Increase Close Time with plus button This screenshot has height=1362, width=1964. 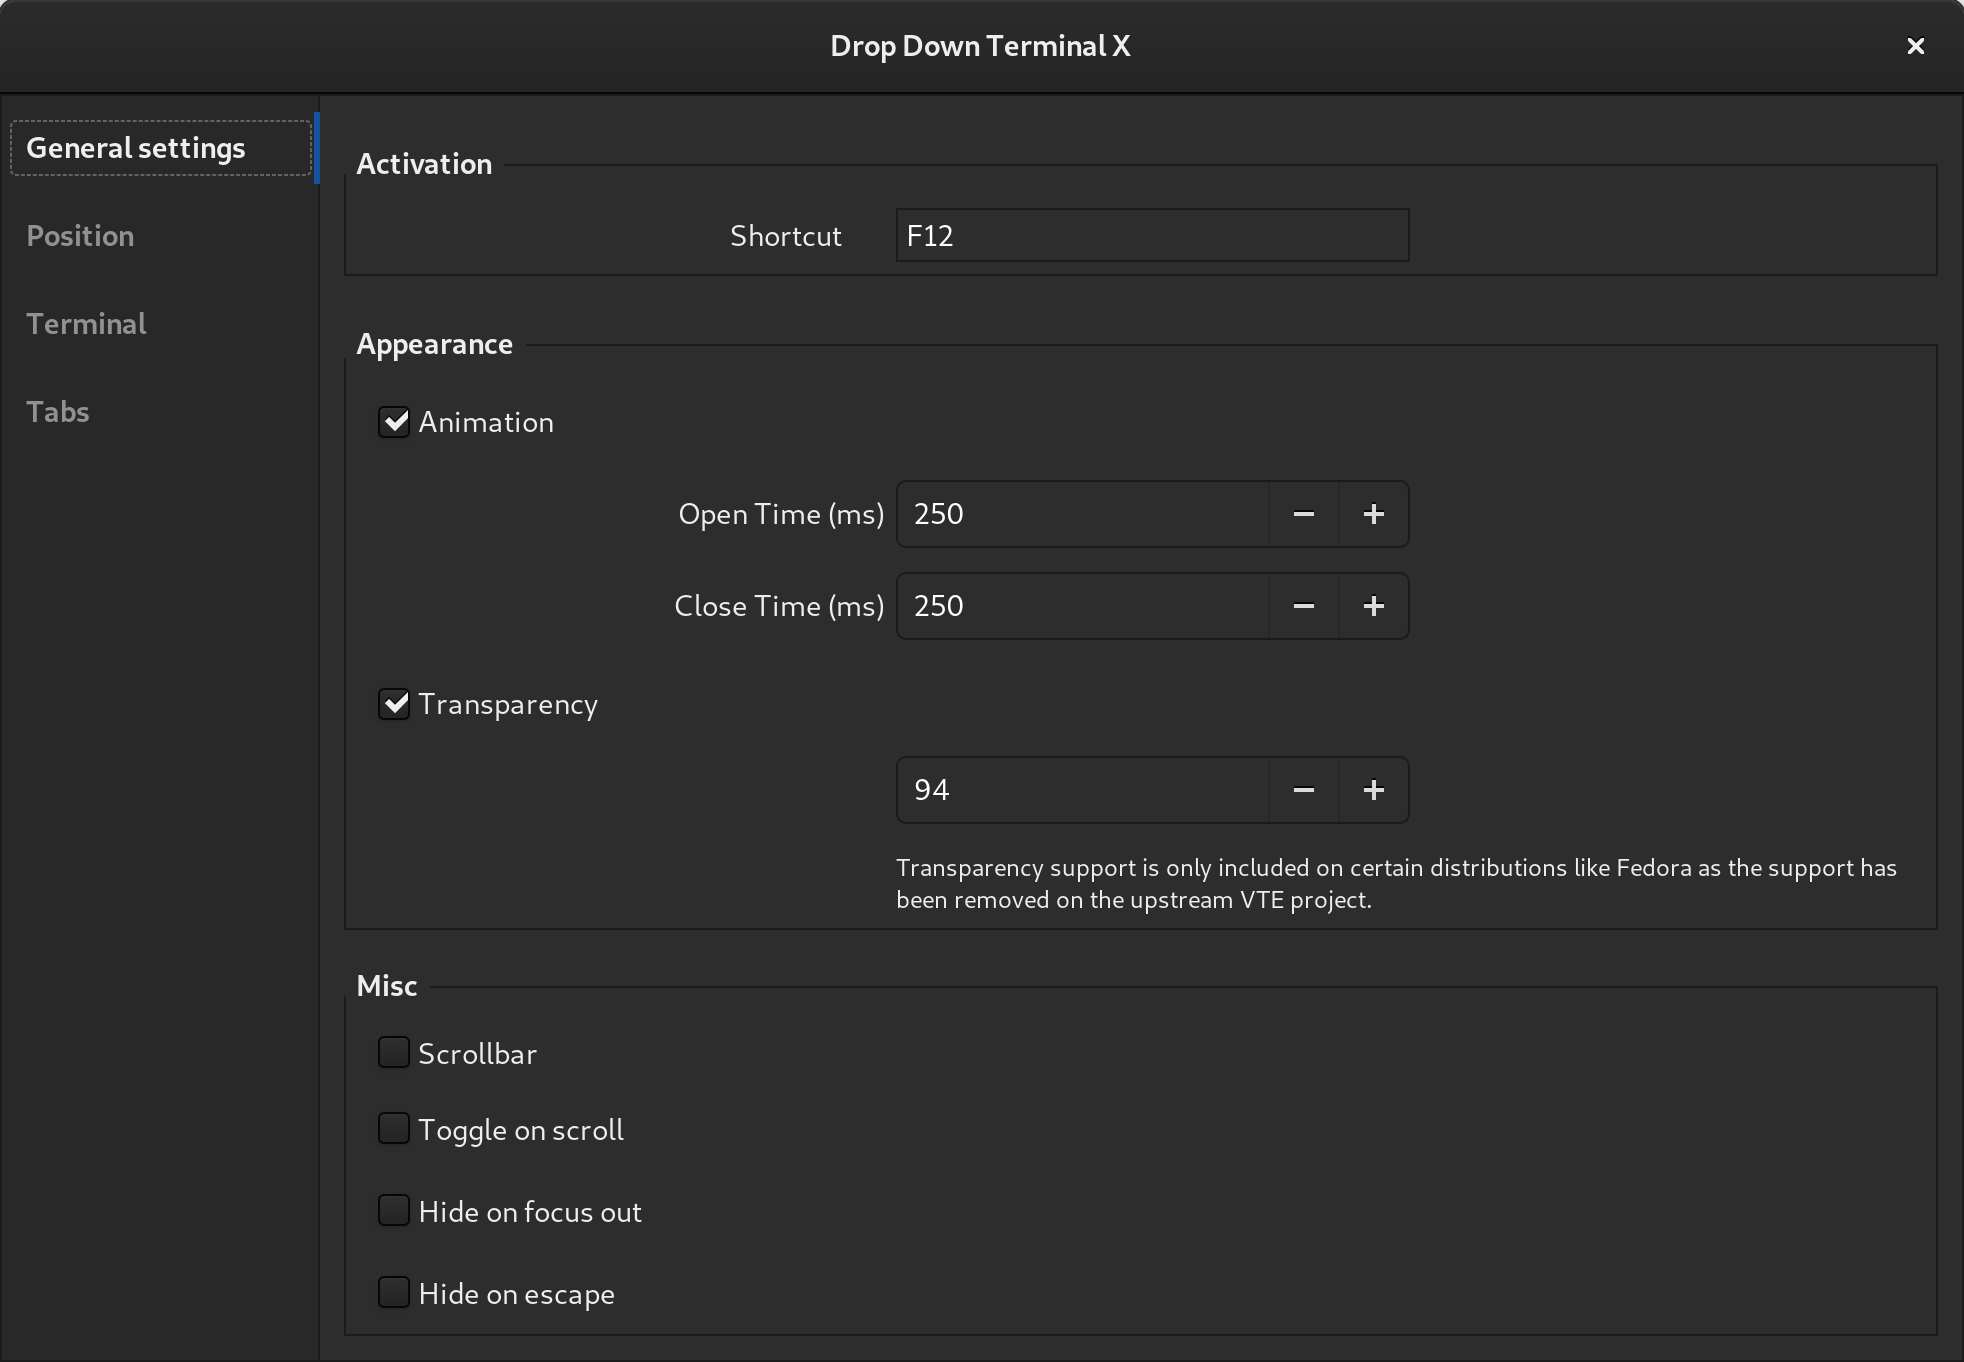1373,606
